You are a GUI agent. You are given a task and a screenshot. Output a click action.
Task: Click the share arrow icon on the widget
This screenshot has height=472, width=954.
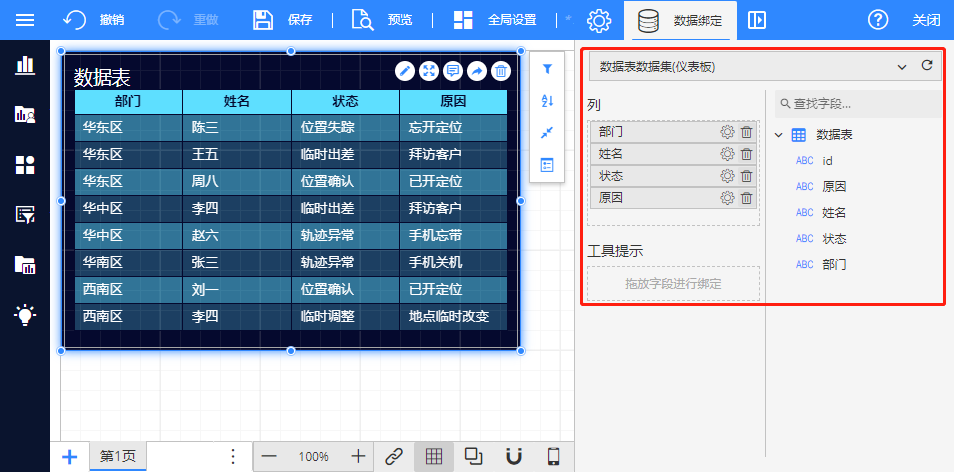(x=477, y=70)
